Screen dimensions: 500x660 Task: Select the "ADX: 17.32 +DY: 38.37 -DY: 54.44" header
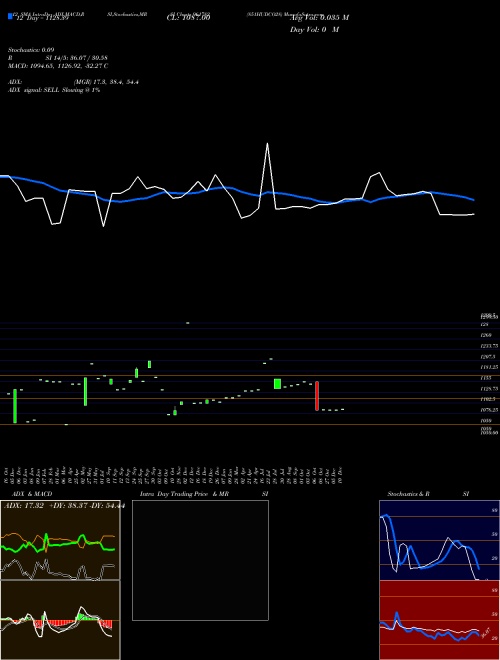[64, 506]
